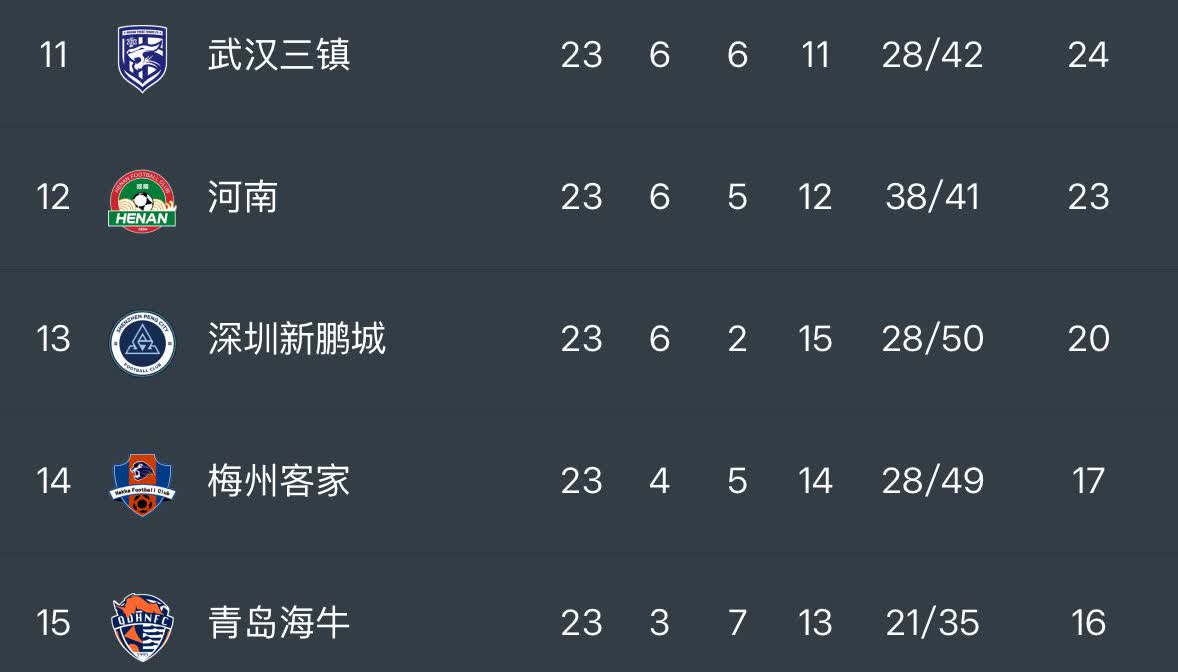This screenshot has width=1178, height=672.
Task: Click Wuhan's points total 24
Action: (x=1088, y=55)
